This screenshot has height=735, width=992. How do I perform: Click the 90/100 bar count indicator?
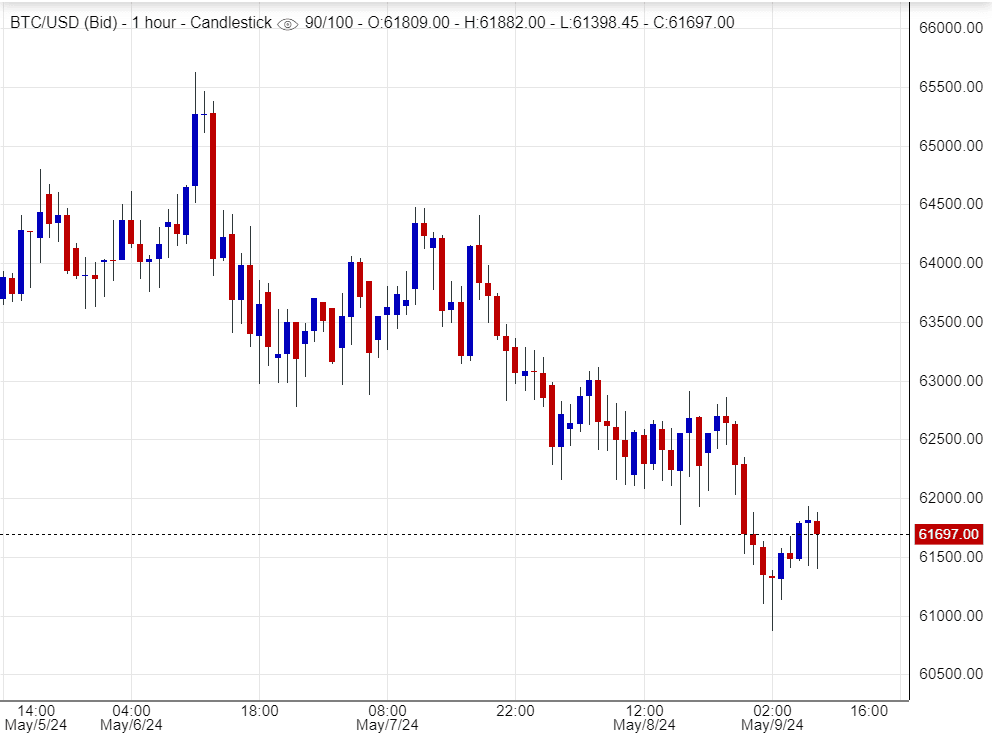326,22
